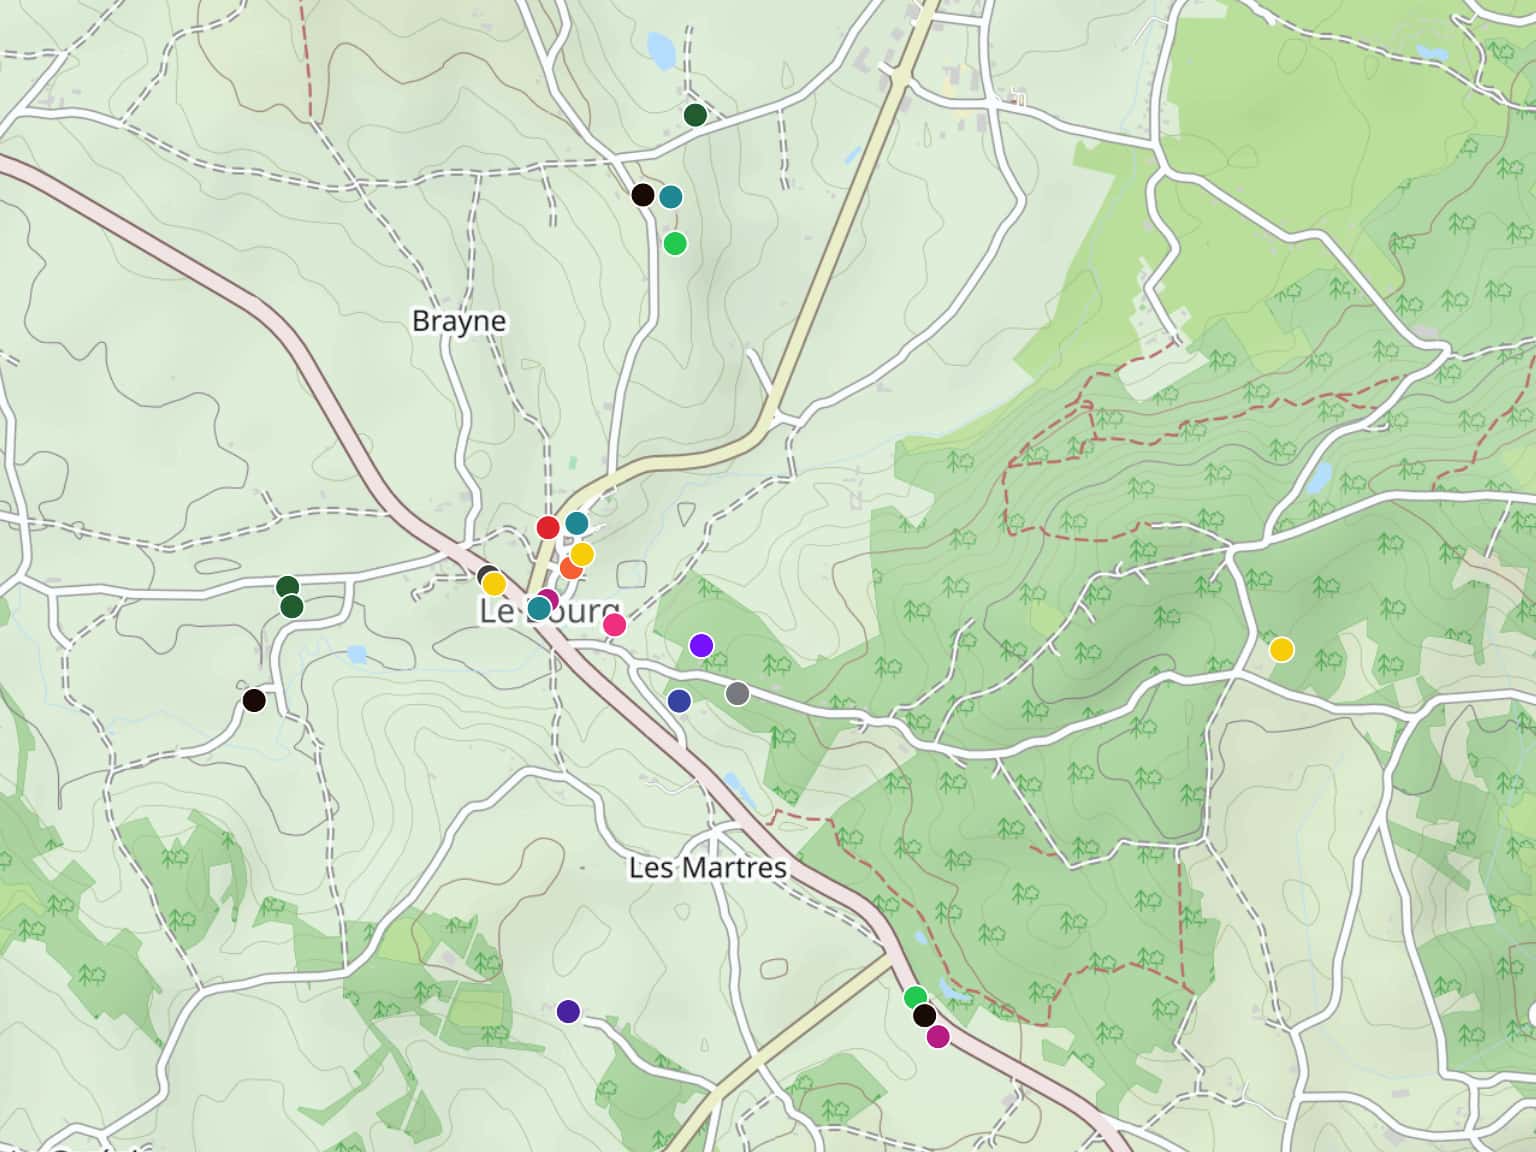Select the navy blue marker beside gray marker
Screen dimensions: 1536x1152
click(x=679, y=701)
